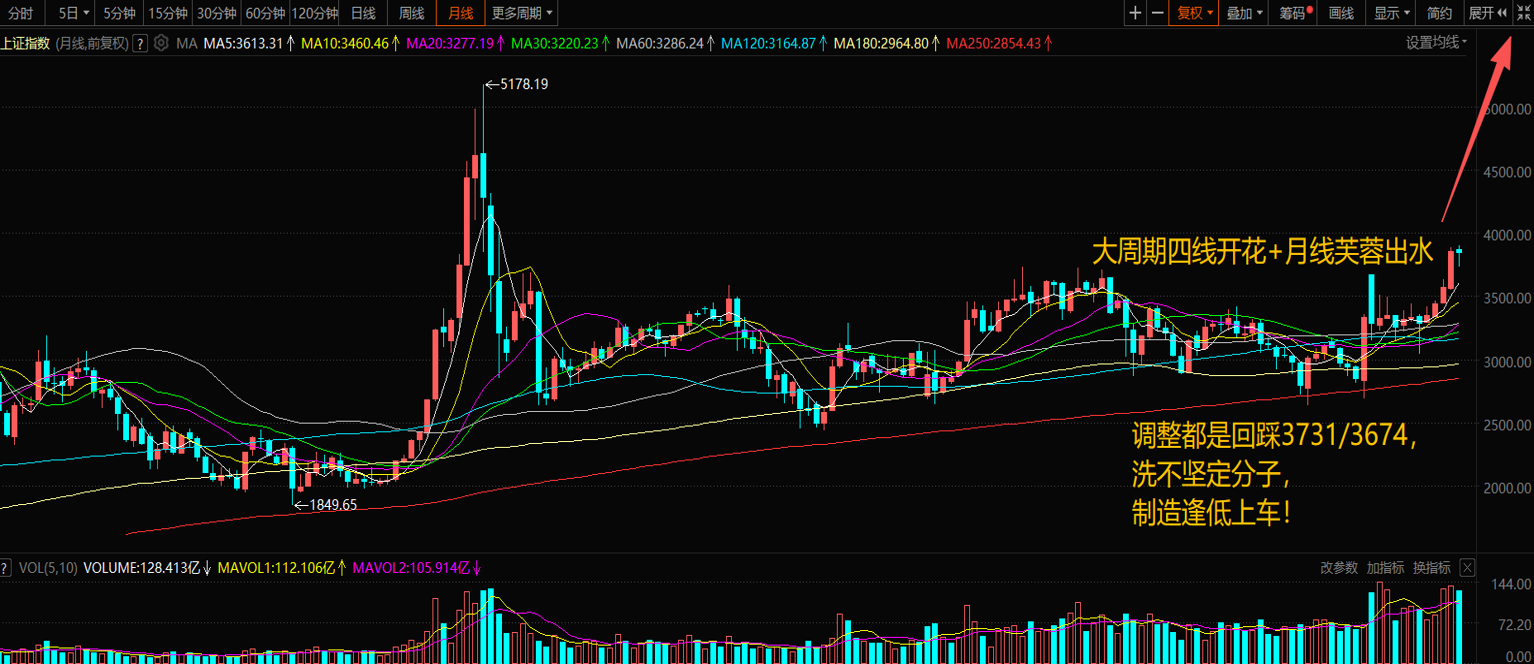Click the 换指标 switch indicator button
The width and height of the screenshot is (1534, 664).
coord(1431,568)
